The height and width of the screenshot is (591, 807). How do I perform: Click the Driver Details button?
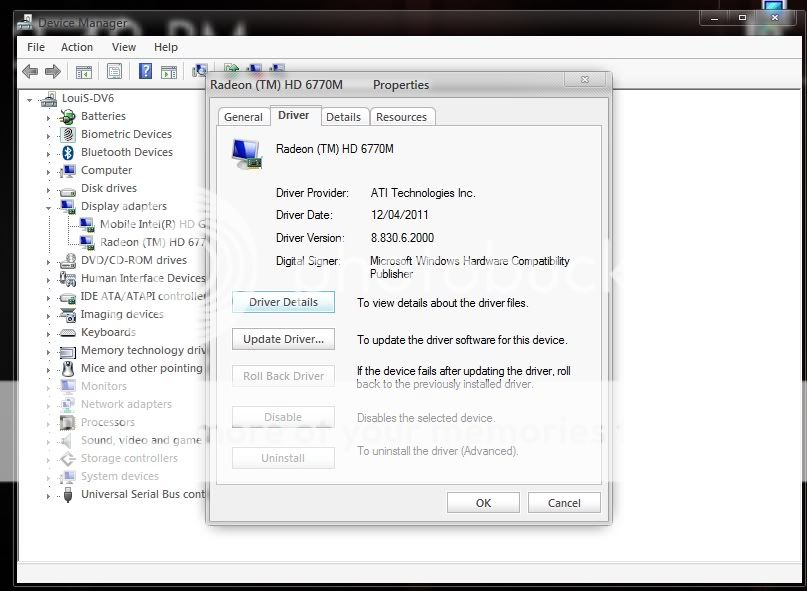pos(283,302)
